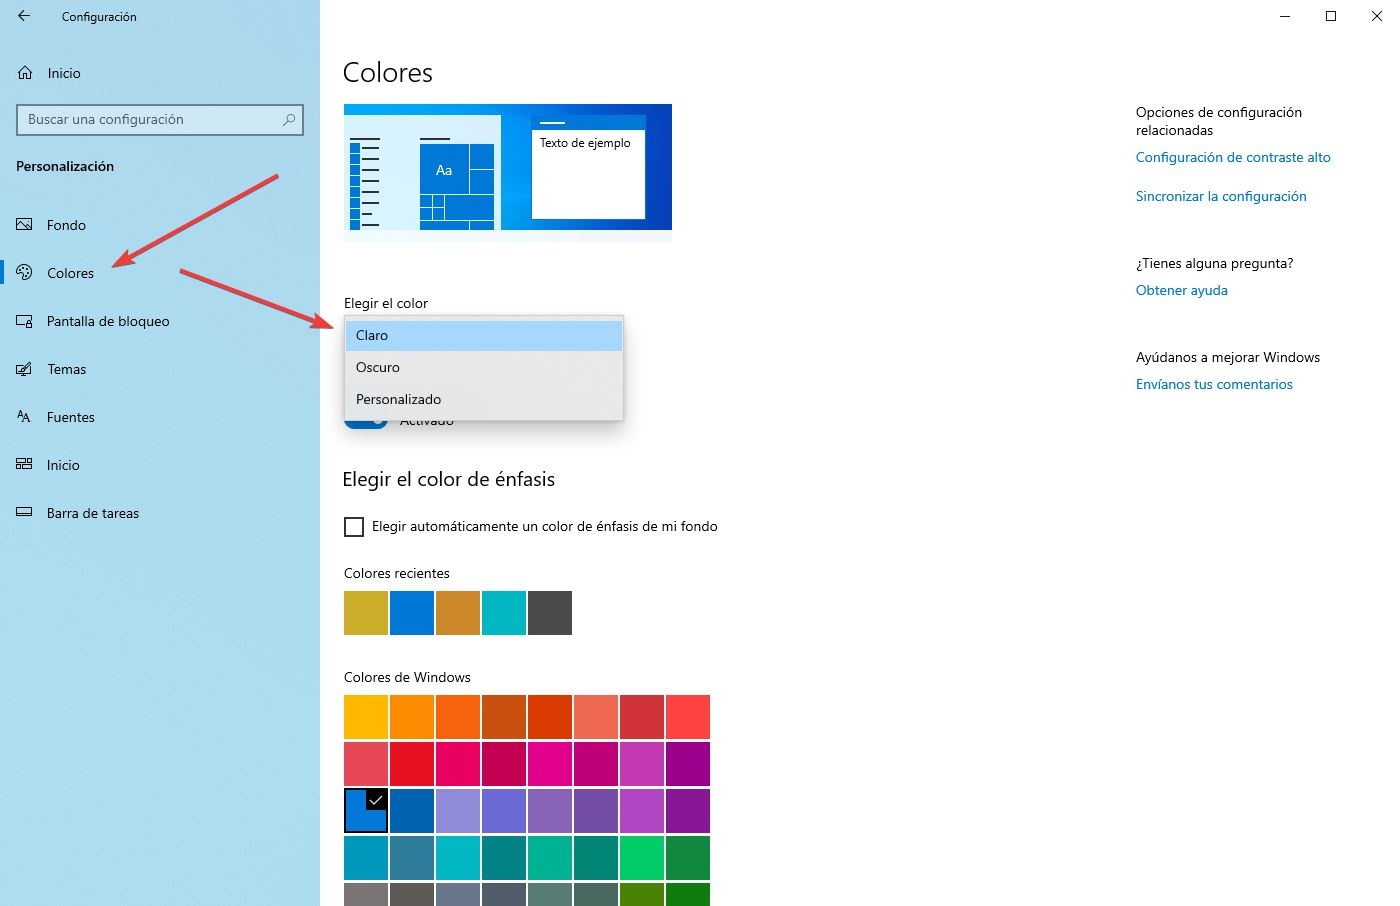Select last dark purple swatch in third Windows row
This screenshot has width=1400, height=906.
click(688, 811)
